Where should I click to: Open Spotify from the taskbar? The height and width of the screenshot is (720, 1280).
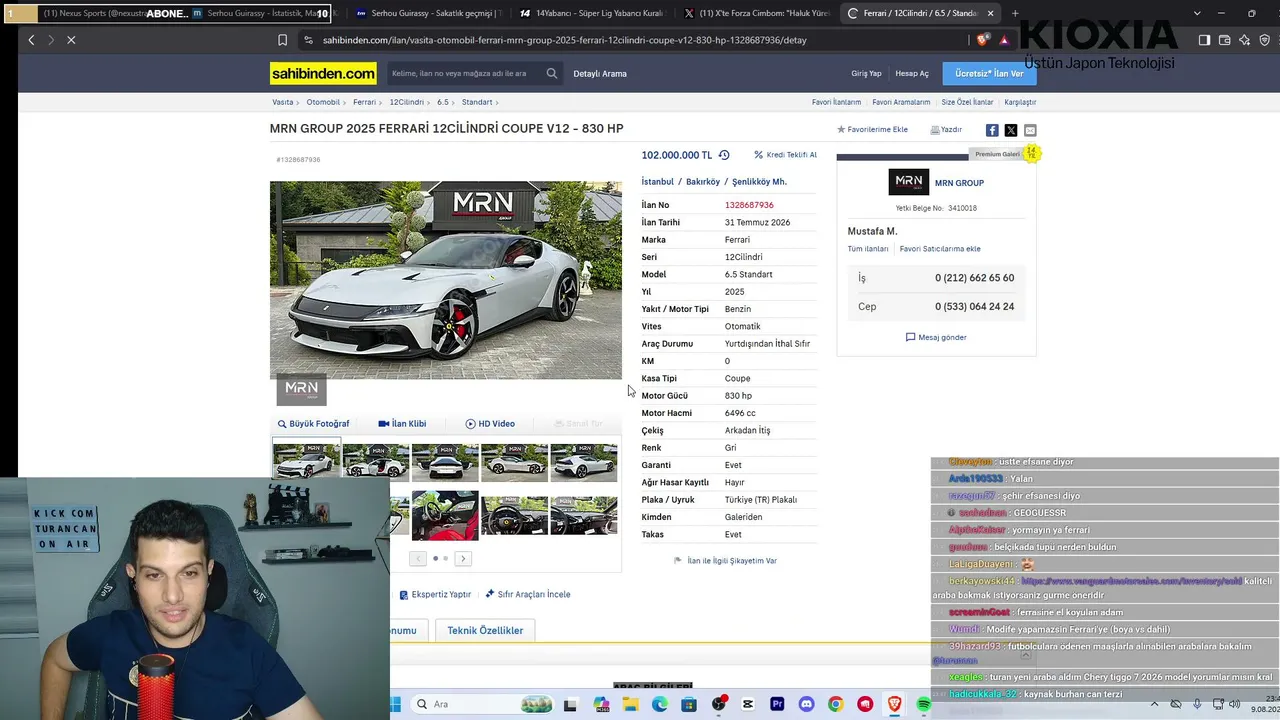(923, 705)
